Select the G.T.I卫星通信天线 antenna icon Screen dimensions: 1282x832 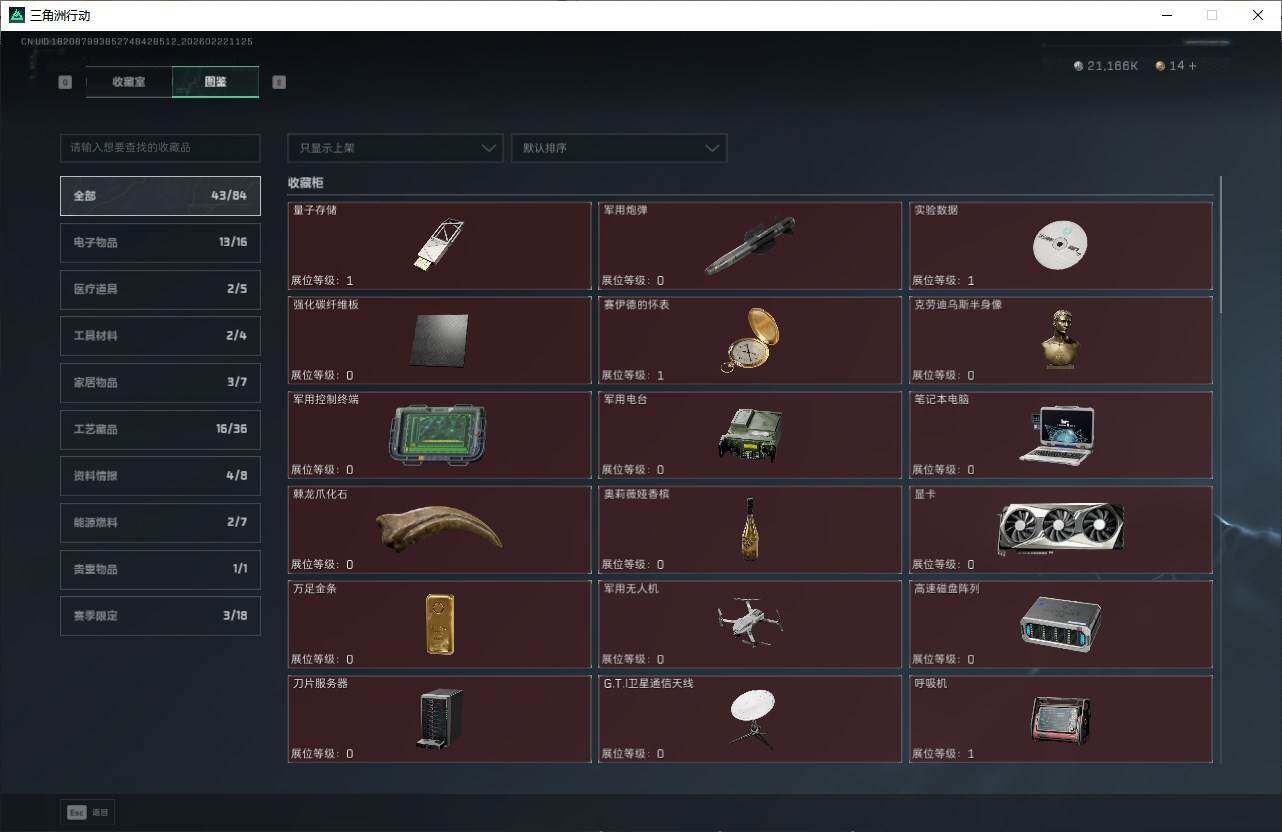[752, 719]
